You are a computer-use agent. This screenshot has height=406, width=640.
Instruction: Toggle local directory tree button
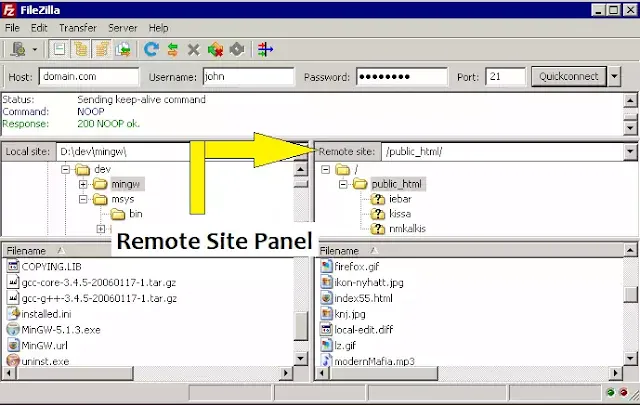coord(80,49)
